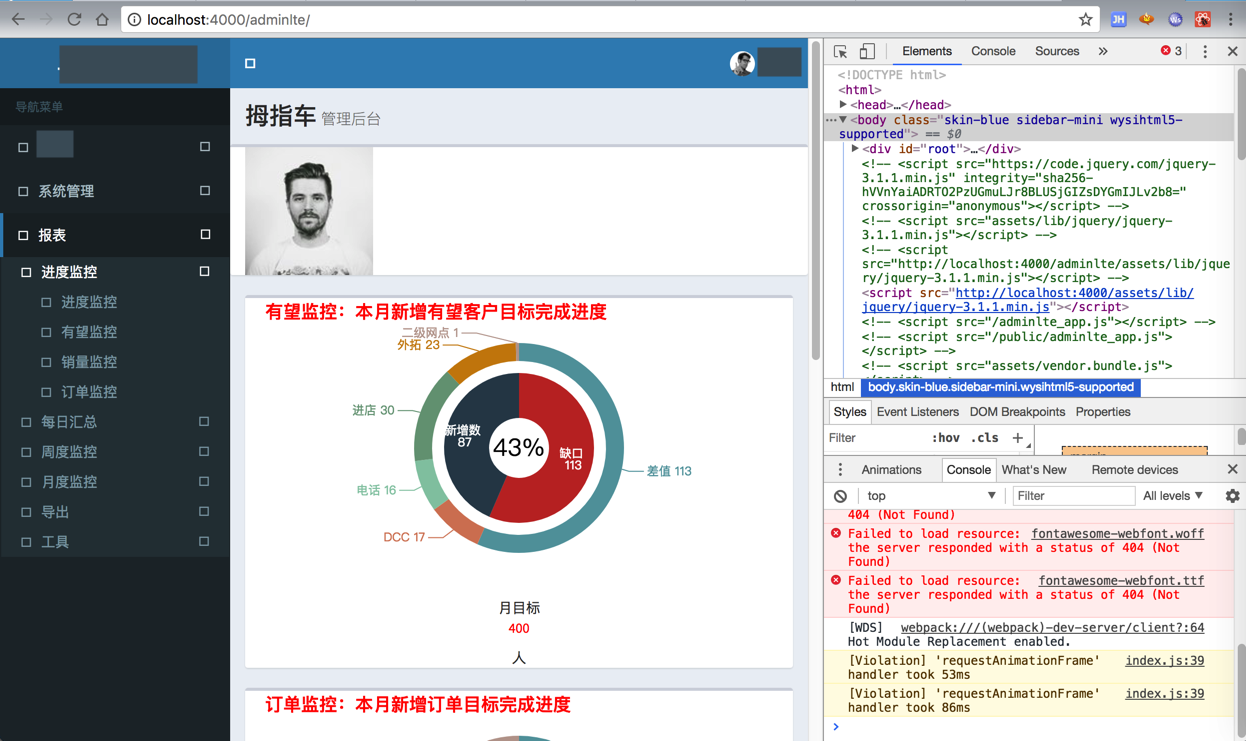Expand 周度监控 sidebar item
The height and width of the screenshot is (741, 1246).
click(x=204, y=452)
